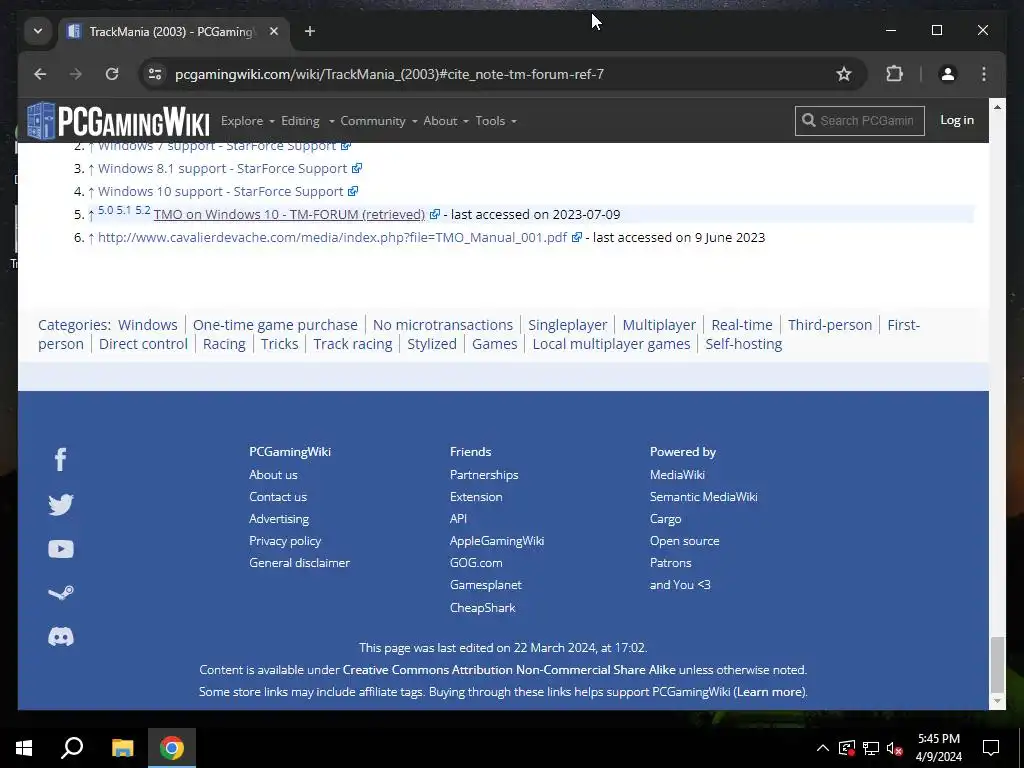Open the tab search dropdown chevron
This screenshot has width=1024, height=768.
tap(38, 31)
